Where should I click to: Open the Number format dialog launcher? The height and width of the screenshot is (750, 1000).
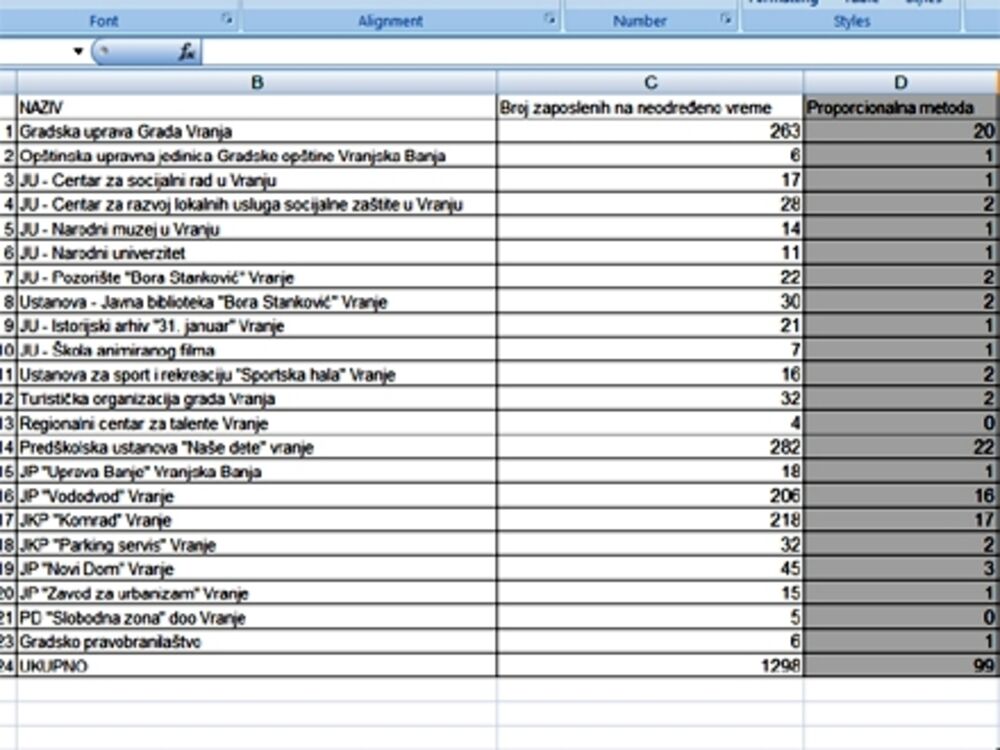[726, 19]
